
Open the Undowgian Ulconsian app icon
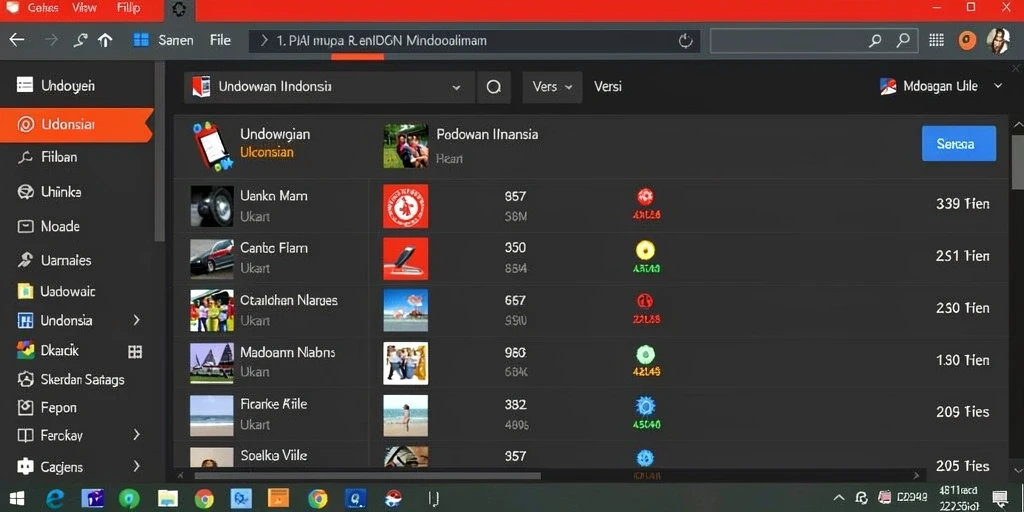coord(212,145)
